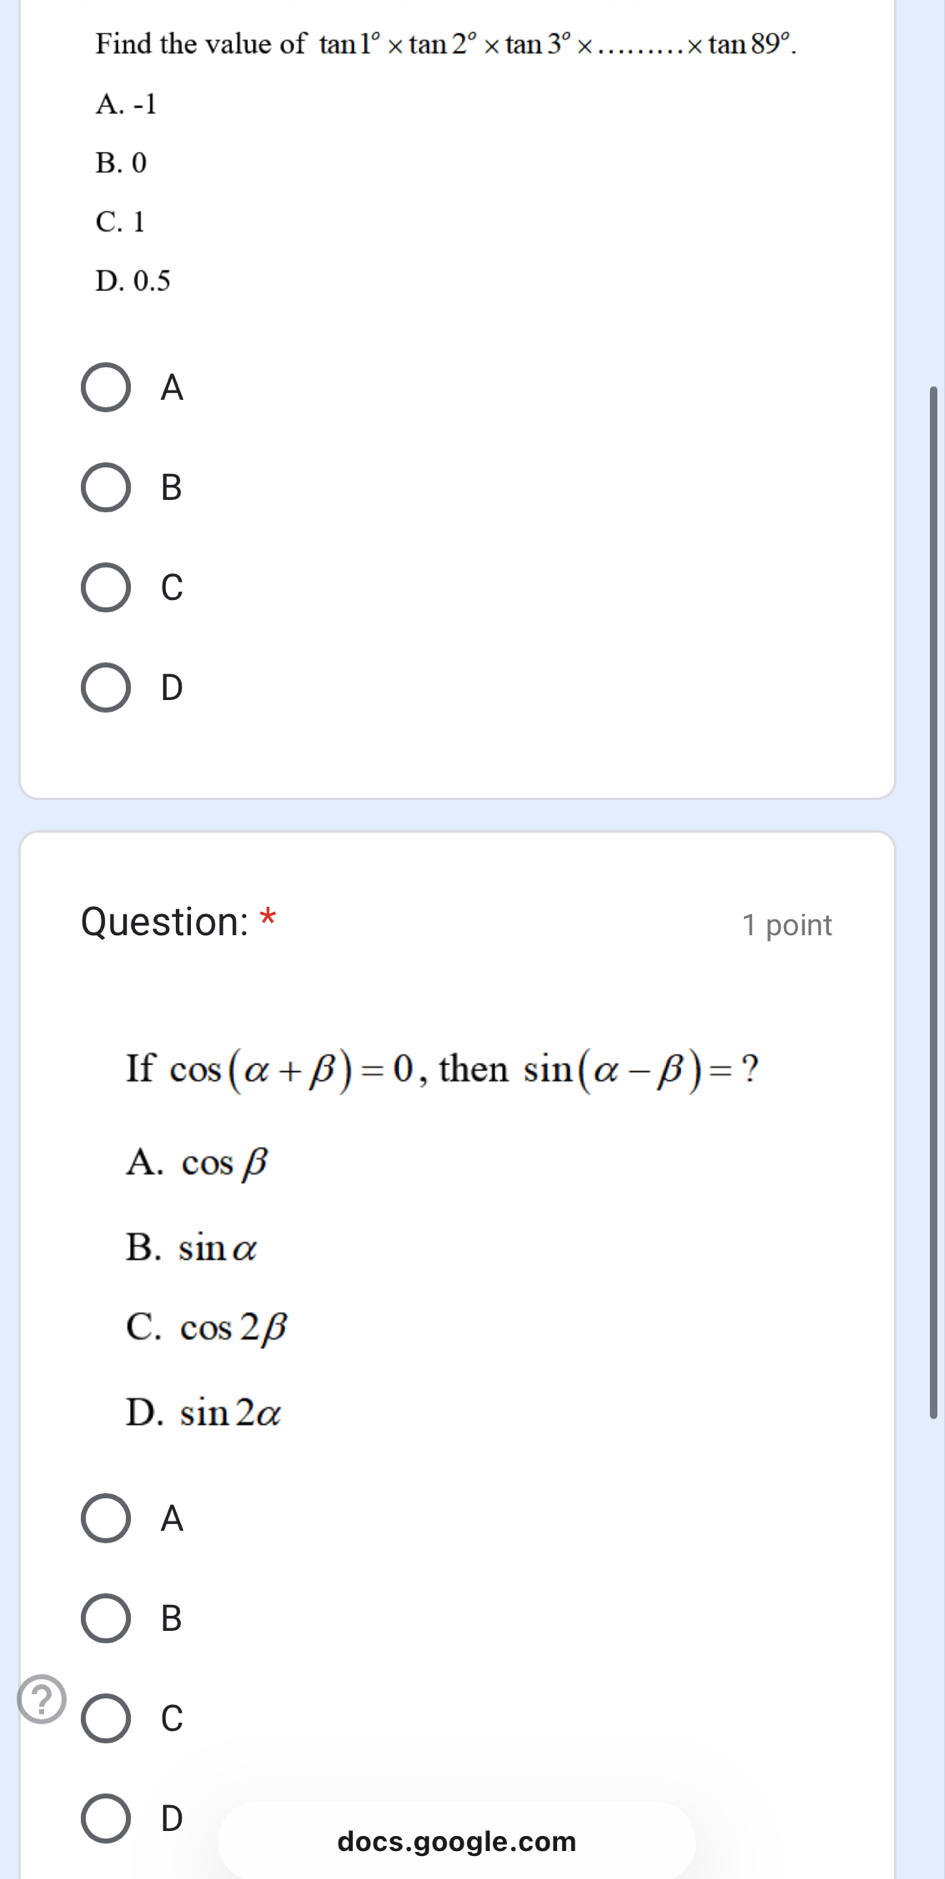This screenshot has width=945, height=1879.
Task: Mark option C for the tan product question
Action: pos(106,587)
